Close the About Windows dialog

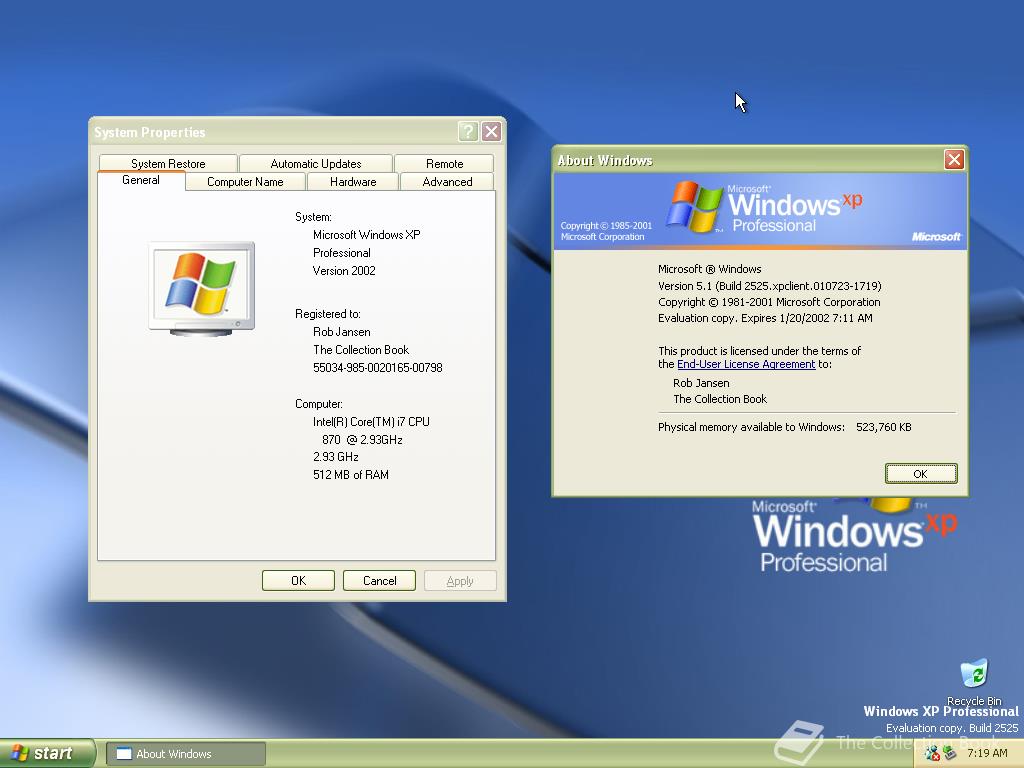(x=954, y=160)
